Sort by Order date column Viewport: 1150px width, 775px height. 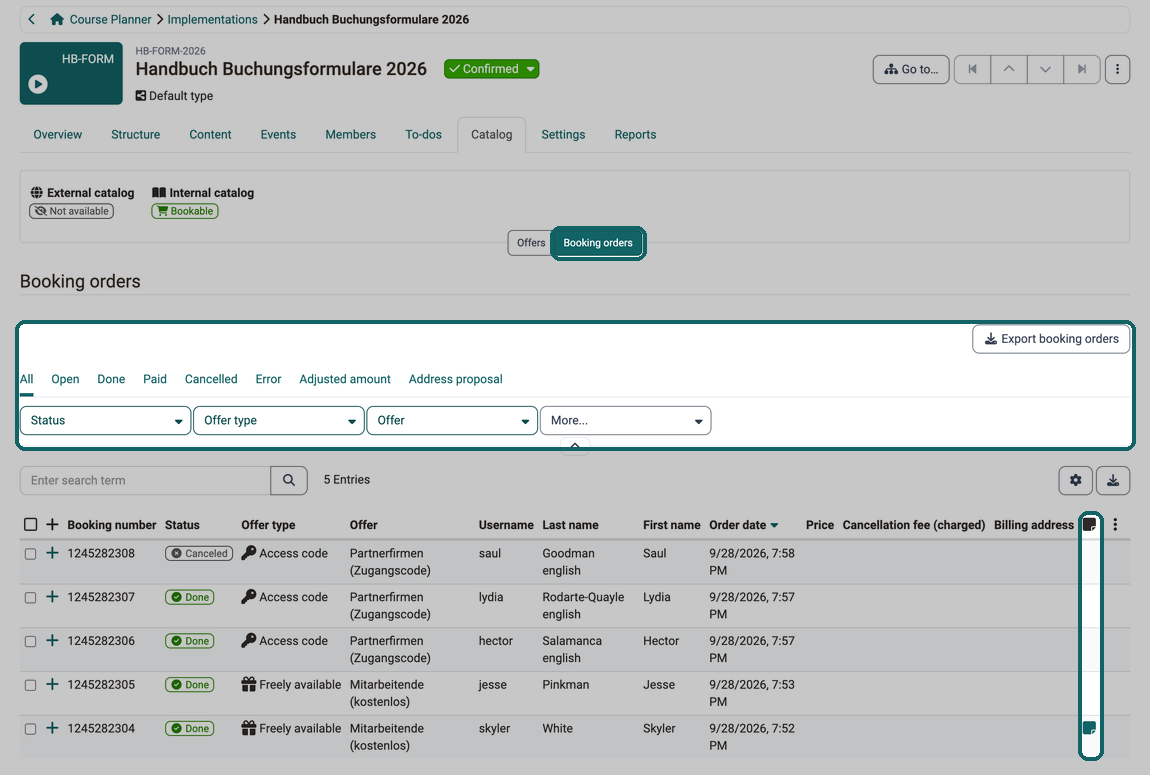point(744,525)
